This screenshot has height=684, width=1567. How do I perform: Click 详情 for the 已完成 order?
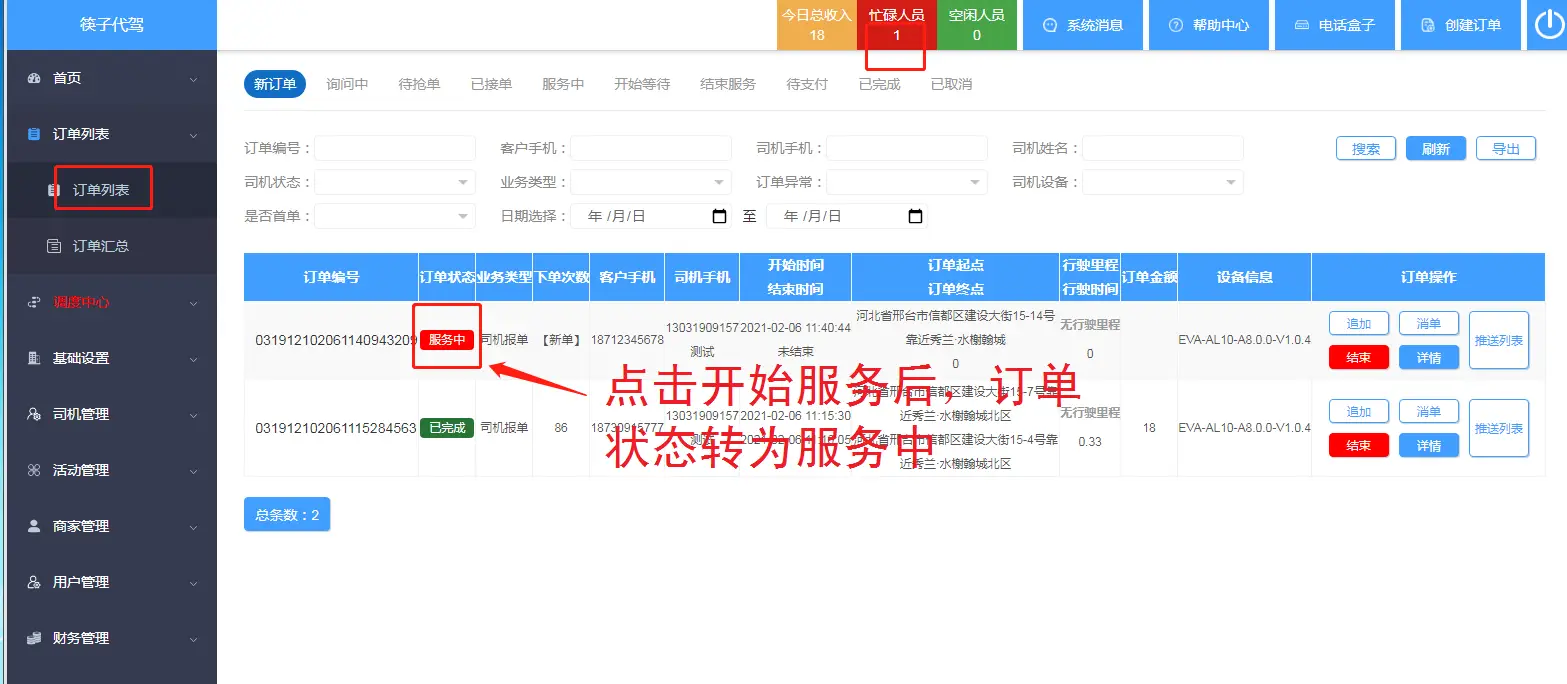click(1429, 445)
